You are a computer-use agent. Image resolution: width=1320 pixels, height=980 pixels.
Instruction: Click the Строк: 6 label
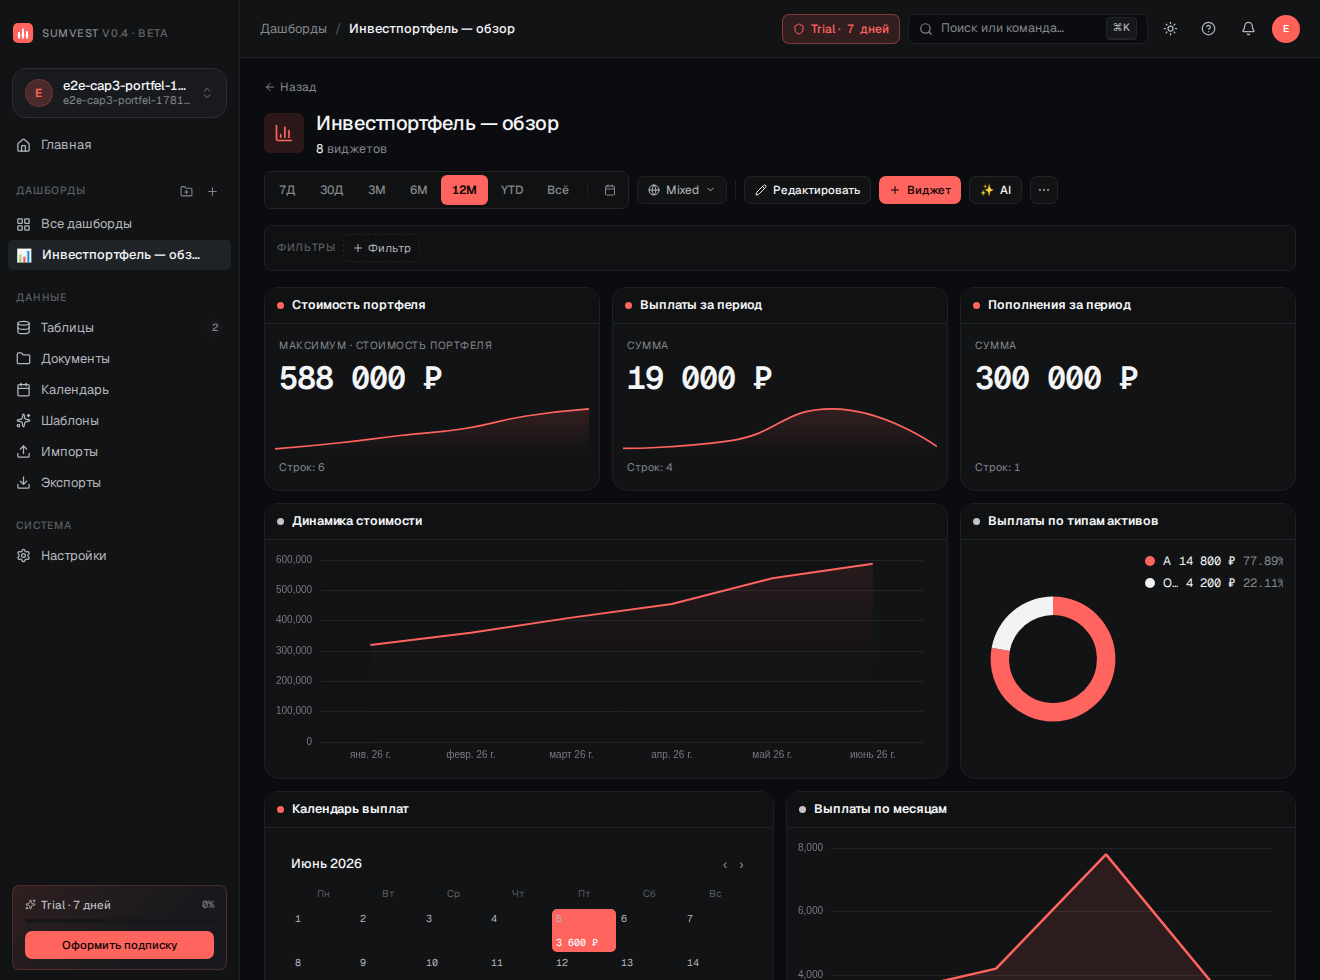302,467
